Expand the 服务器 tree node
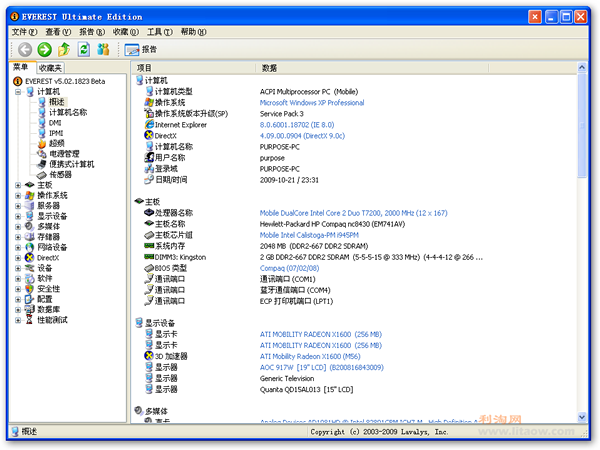This screenshot has width=600, height=450. tap(18, 206)
